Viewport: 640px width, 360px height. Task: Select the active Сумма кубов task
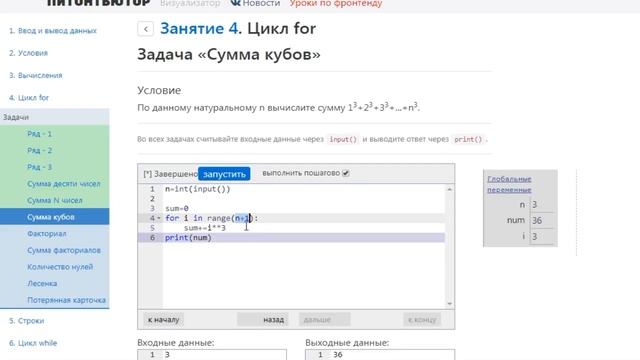point(55,217)
